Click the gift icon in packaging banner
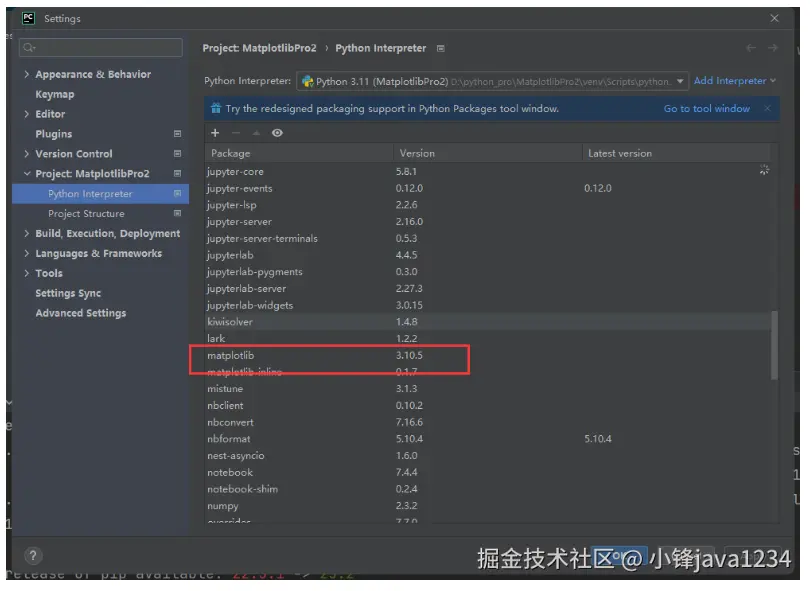This screenshot has height=591, width=810. pos(215,108)
